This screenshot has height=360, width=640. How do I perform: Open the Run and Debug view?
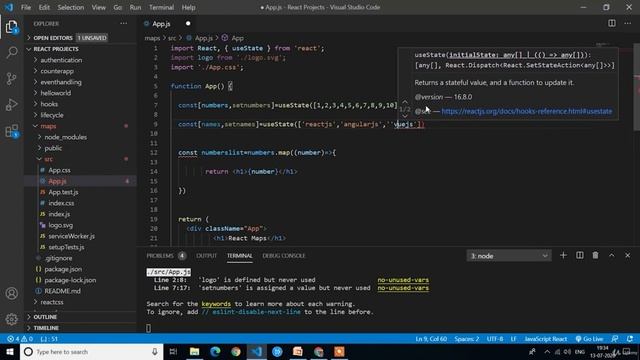[x=11, y=105]
